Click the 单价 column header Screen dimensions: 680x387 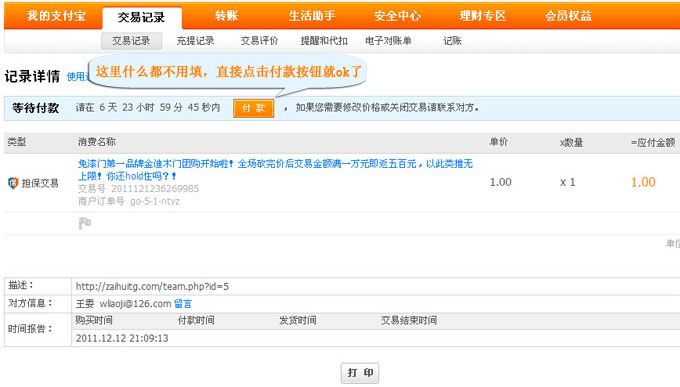[x=499, y=142]
